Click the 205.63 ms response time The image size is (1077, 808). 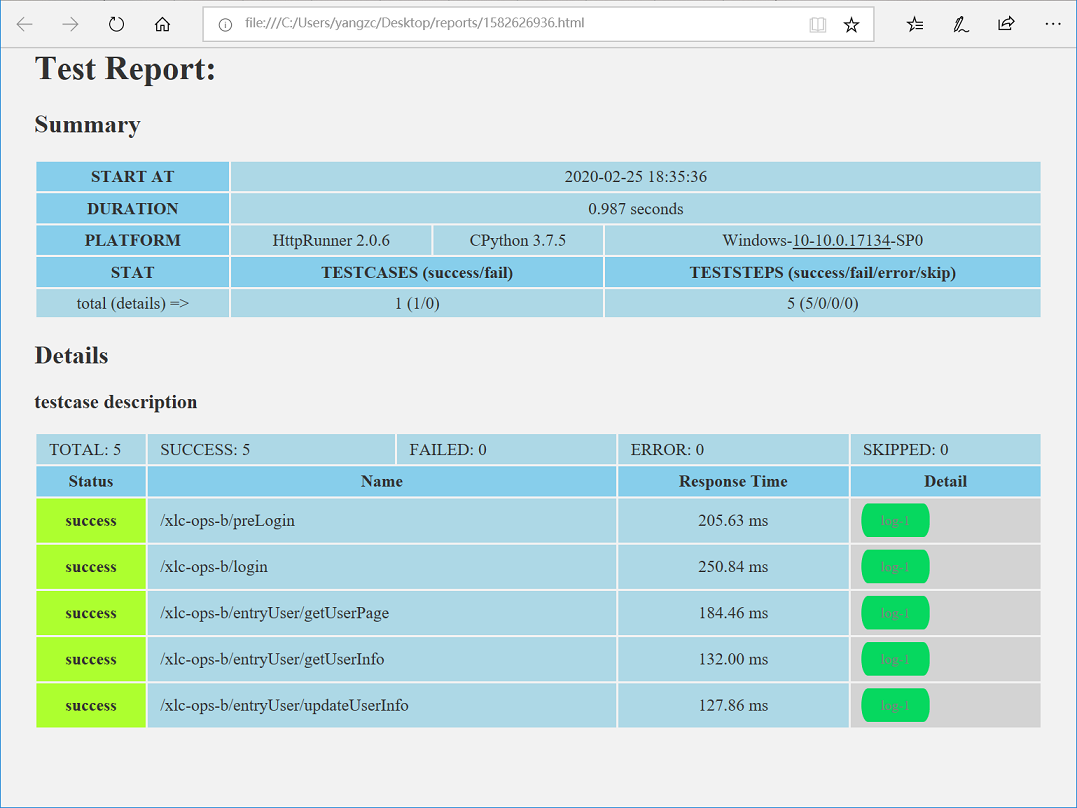click(x=734, y=521)
